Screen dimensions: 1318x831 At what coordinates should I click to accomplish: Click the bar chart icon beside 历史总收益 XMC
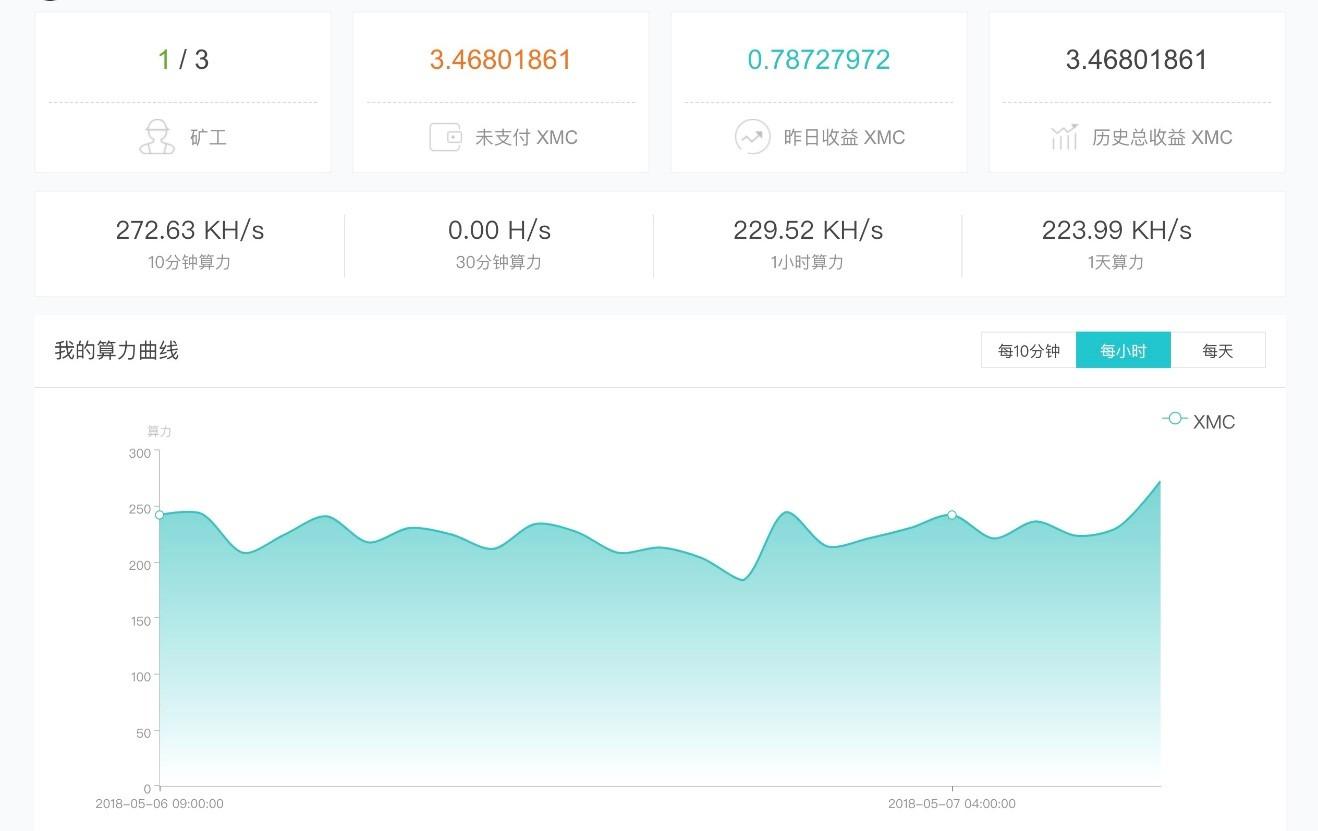point(1064,137)
